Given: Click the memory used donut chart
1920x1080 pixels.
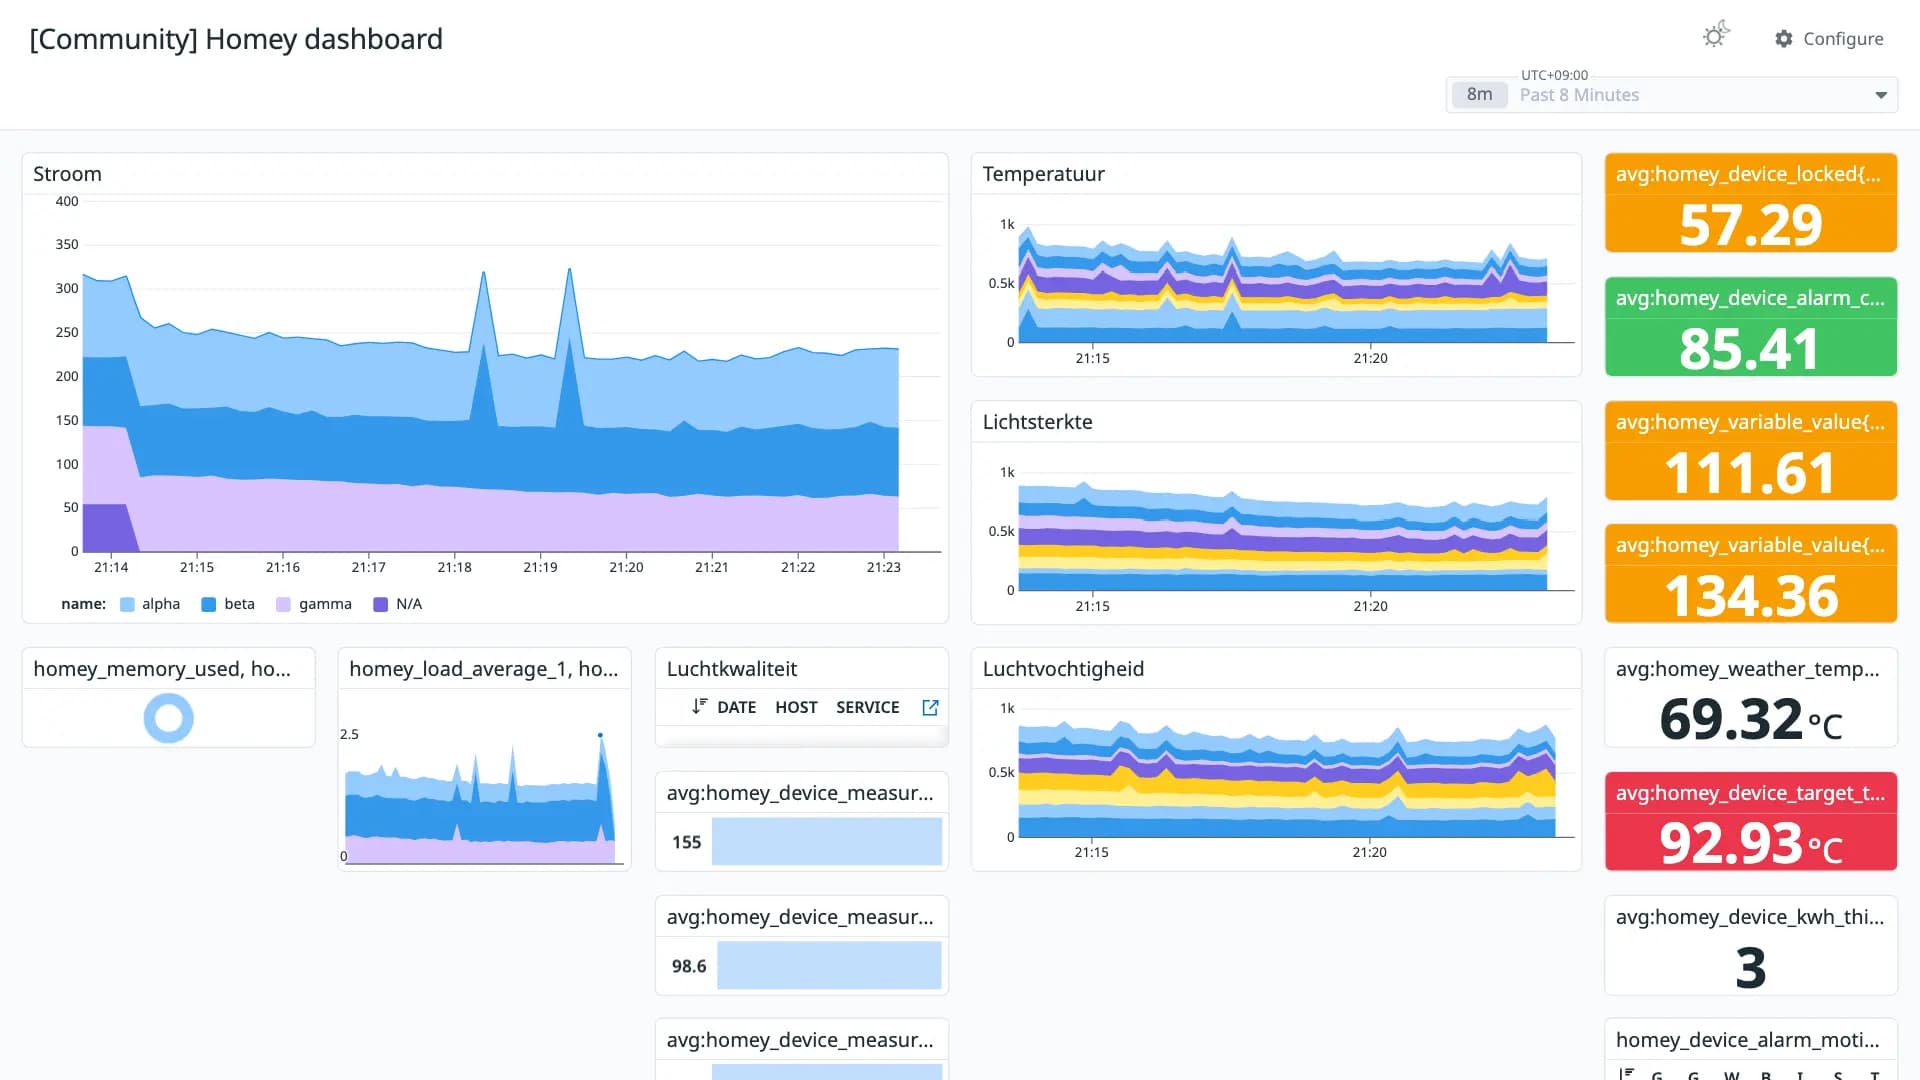Looking at the screenshot, I should 168,718.
